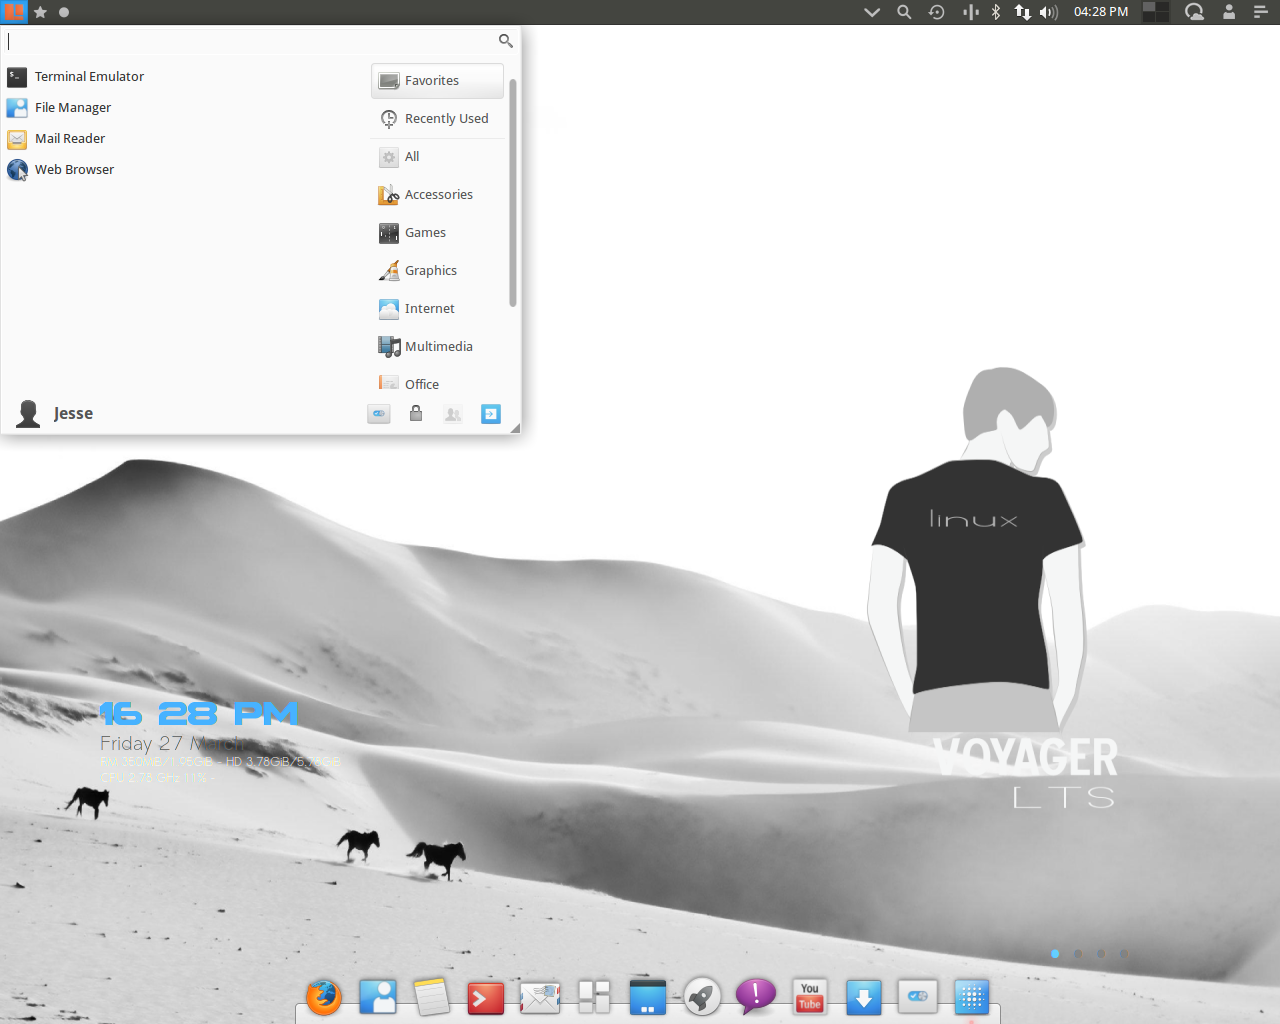Open the settings manager icon in menu
This screenshot has height=1024, width=1280.
coord(379,414)
